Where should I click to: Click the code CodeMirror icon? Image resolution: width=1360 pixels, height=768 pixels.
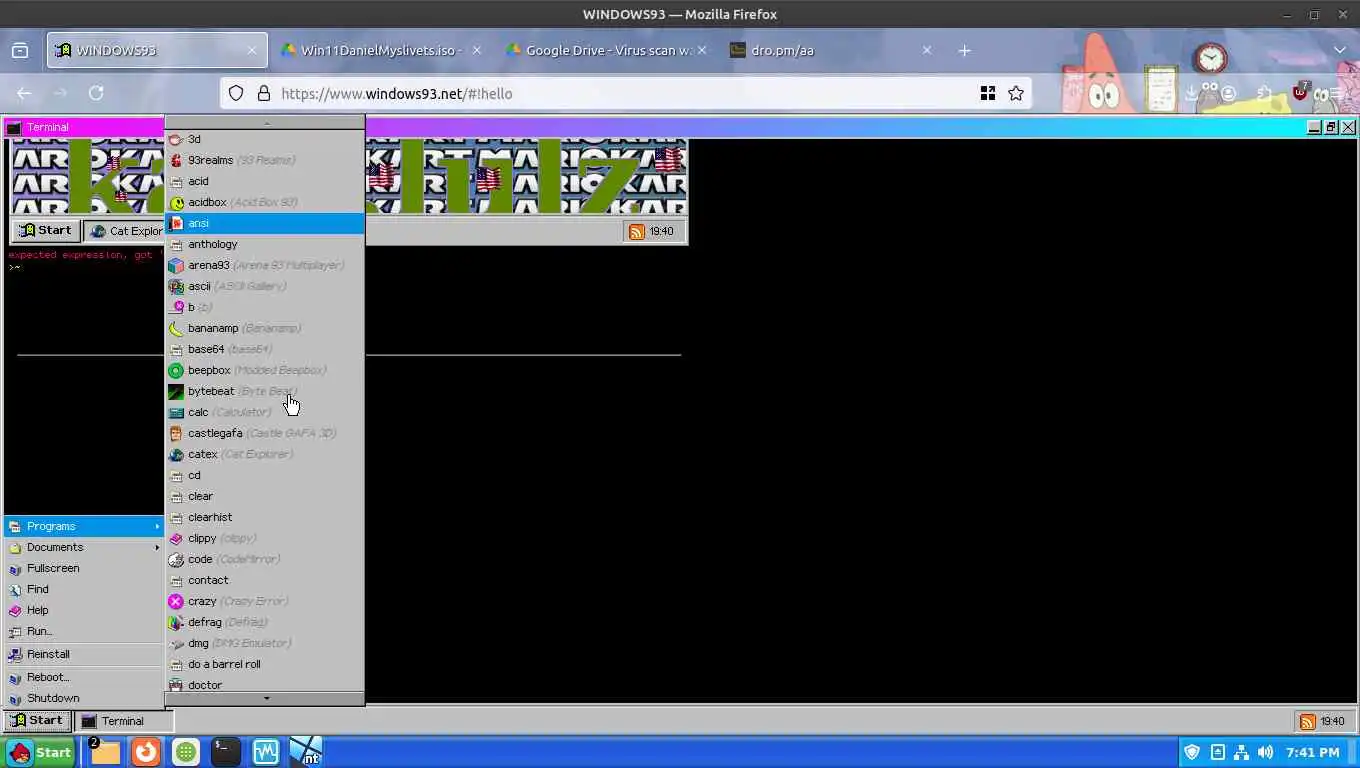point(176,560)
